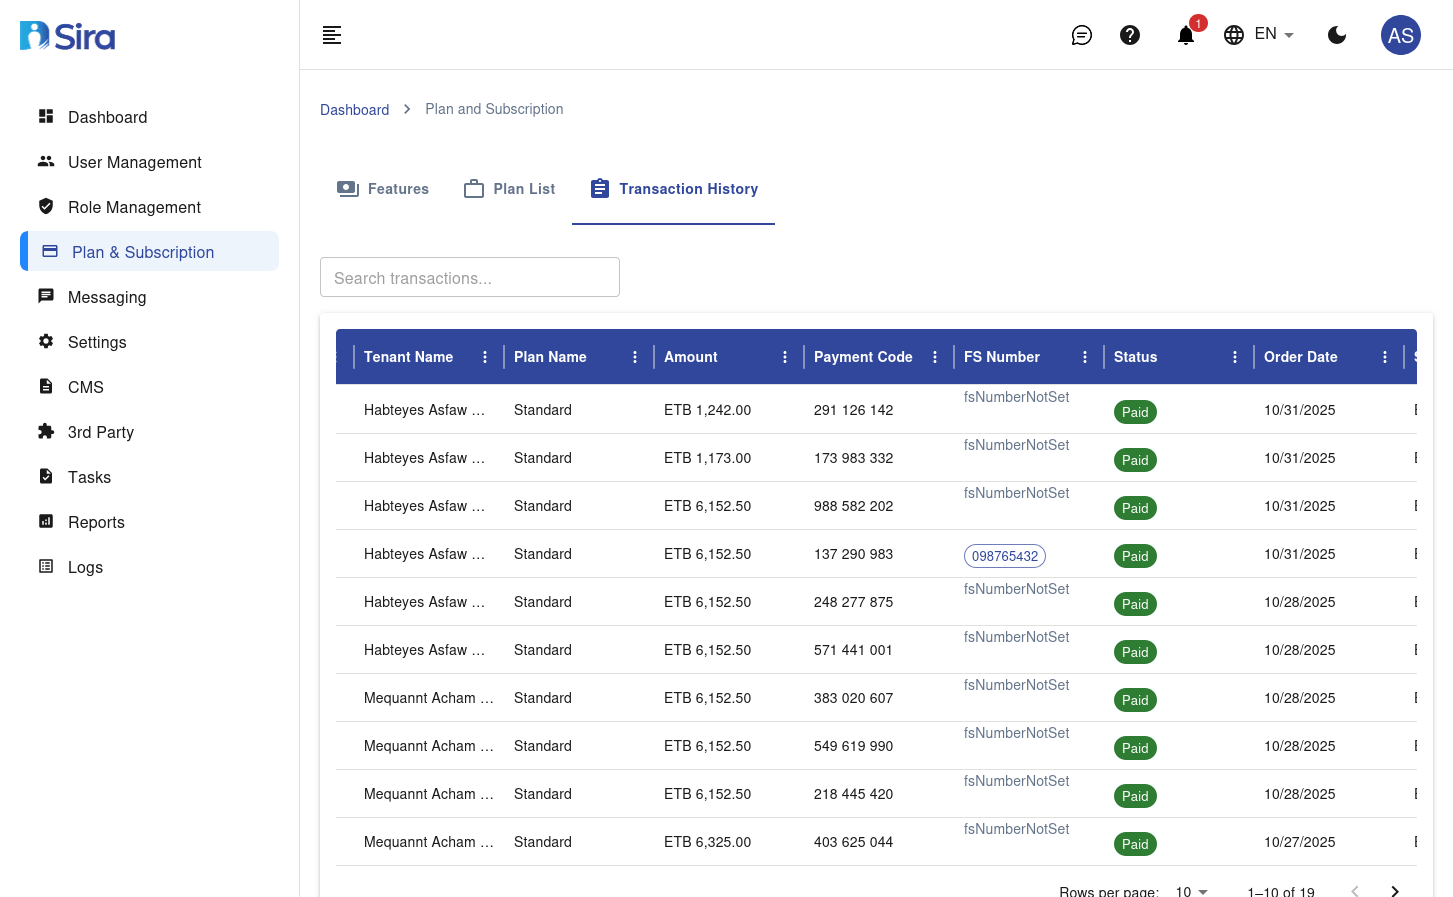Click the search transactions input field

(470, 277)
